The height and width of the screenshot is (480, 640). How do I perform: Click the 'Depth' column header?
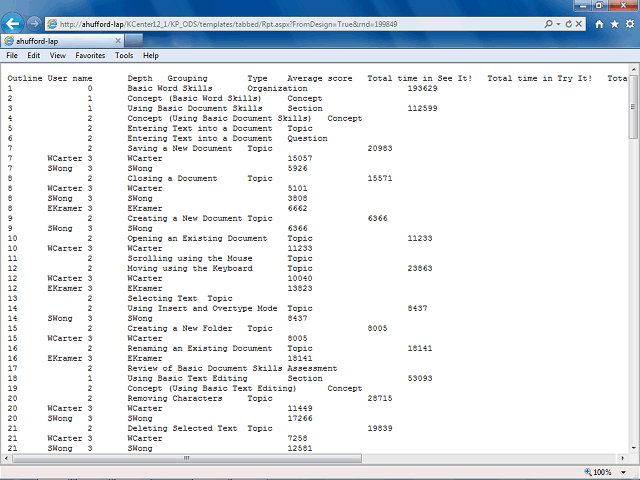[140, 78]
